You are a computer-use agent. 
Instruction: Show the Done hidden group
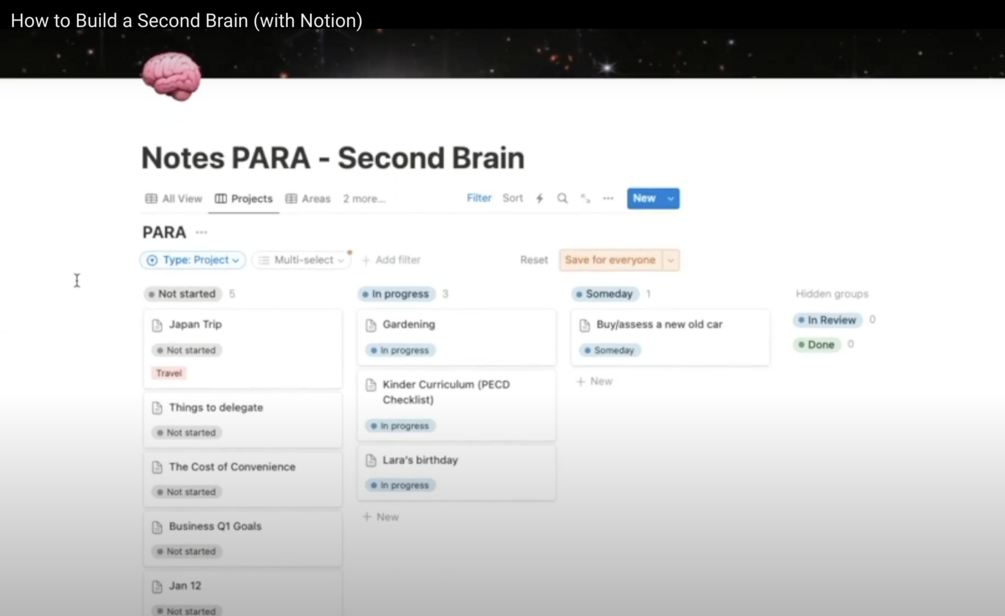(x=817, y=345)
